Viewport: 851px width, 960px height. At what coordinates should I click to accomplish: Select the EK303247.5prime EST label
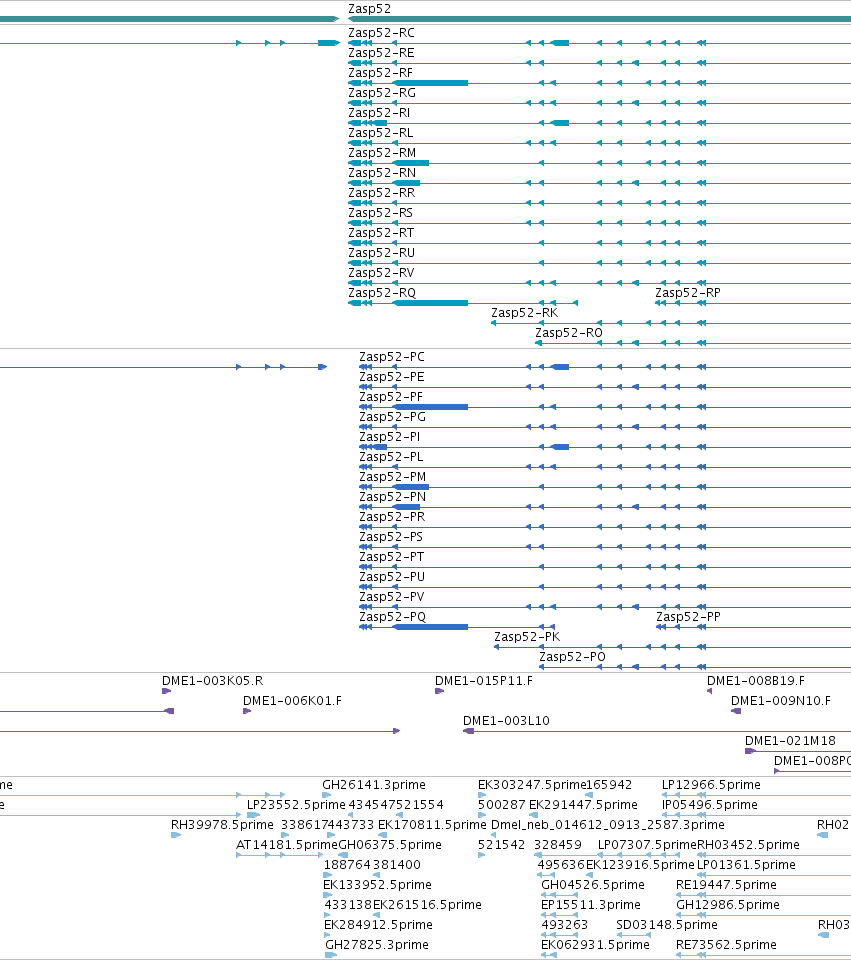[x=532, y=785]
